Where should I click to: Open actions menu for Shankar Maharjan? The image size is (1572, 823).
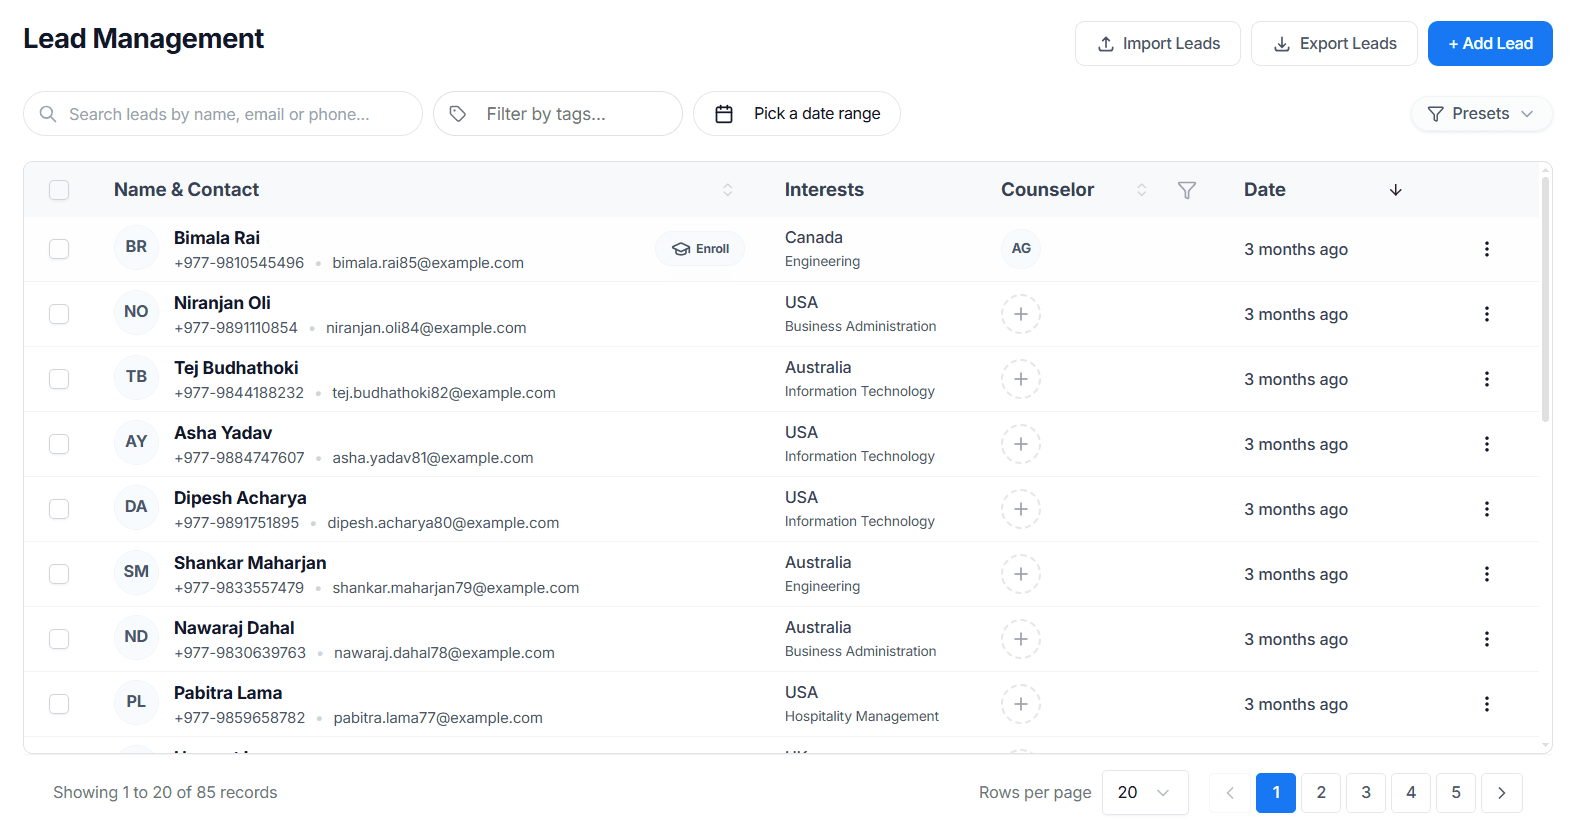(x=1486, y=574)
